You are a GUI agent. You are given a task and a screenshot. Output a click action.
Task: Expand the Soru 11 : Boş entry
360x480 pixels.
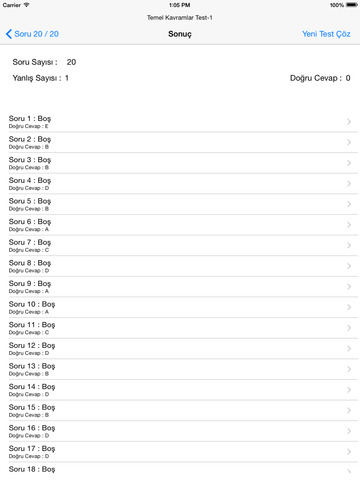point(183,328)
